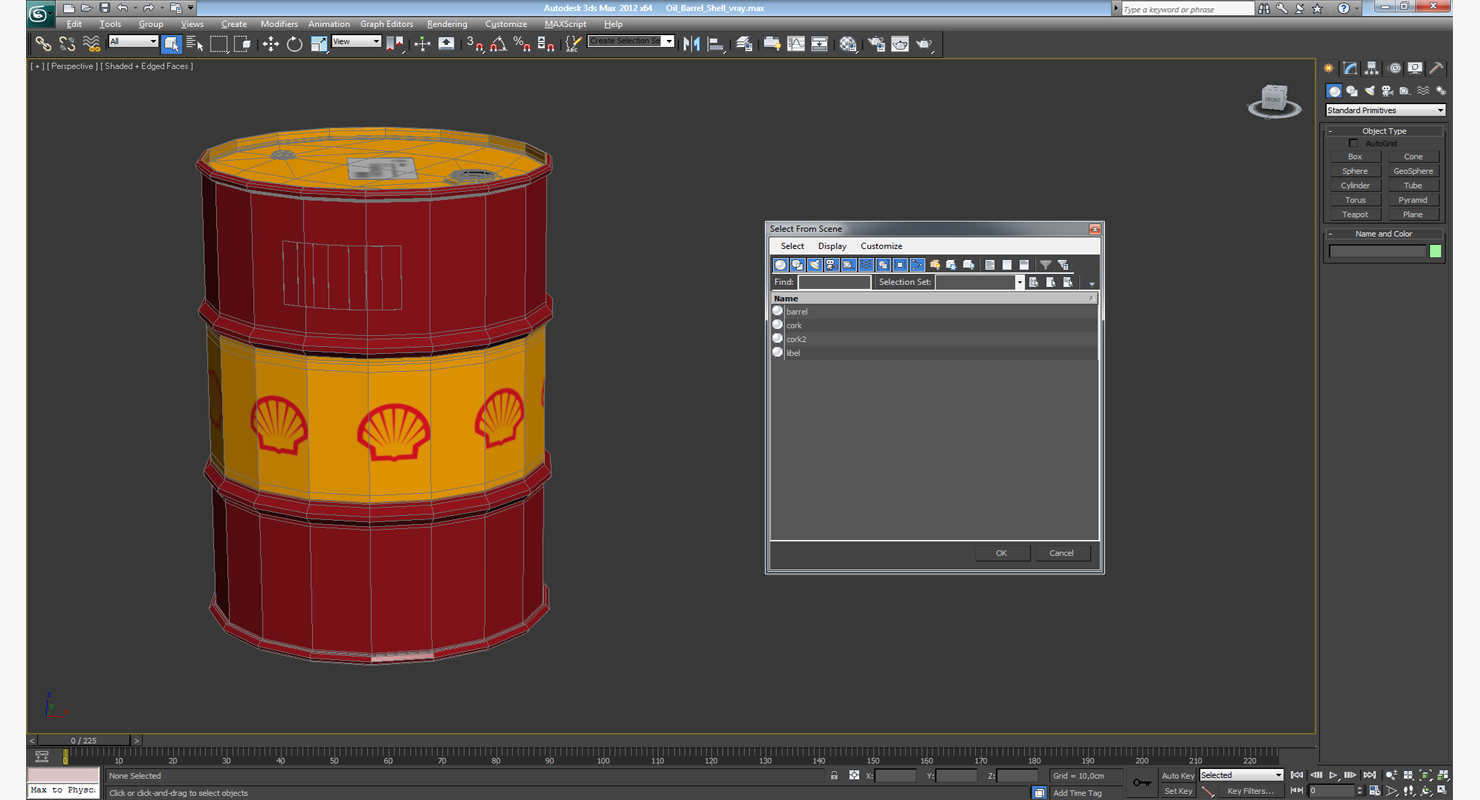This screenshot has width=1480, height=800.
Task: Switch to Hierarchy command panel
Action: [1371, 68]
